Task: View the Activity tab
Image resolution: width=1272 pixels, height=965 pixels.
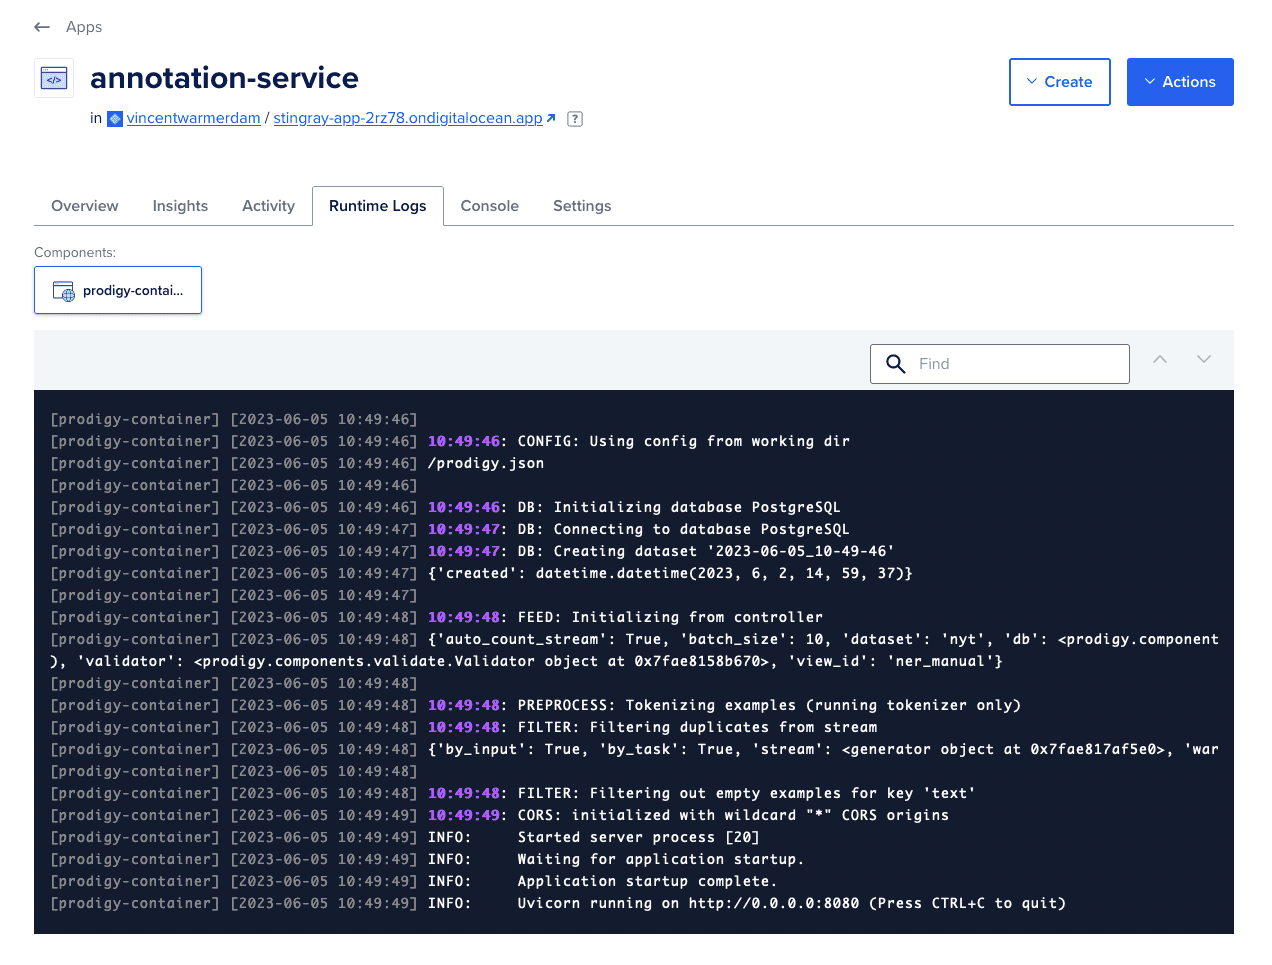Action: pos(268,205)
